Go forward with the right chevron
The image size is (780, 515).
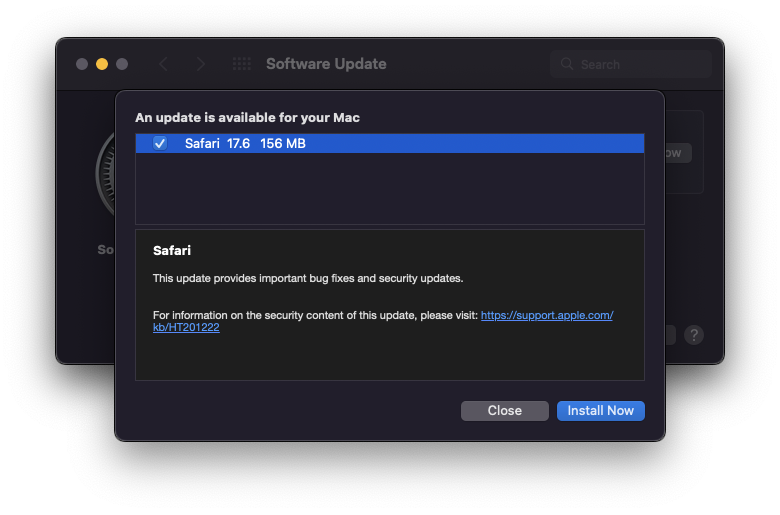200,64
